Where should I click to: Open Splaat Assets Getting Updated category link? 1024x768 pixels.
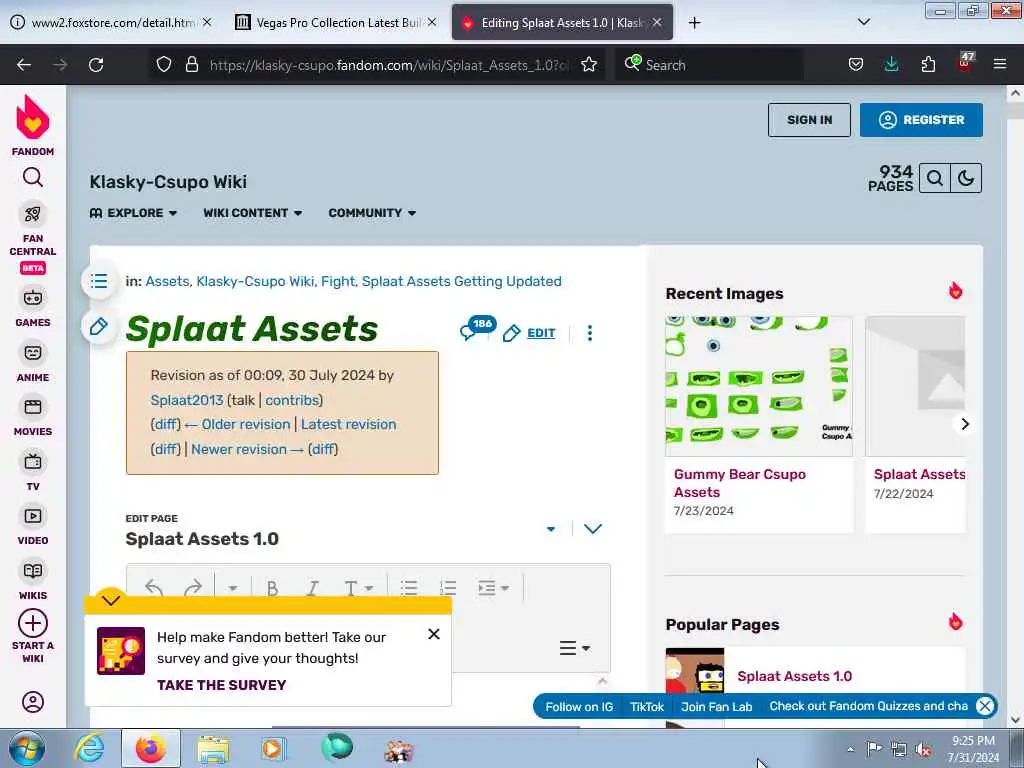(462, 281)
